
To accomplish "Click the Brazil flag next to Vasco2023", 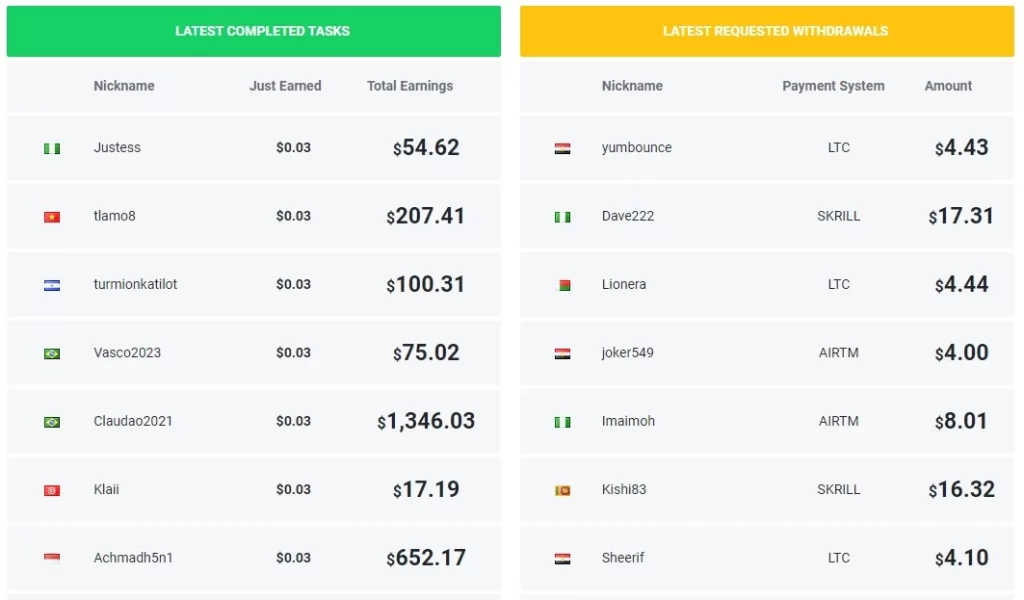I will 52,354.
